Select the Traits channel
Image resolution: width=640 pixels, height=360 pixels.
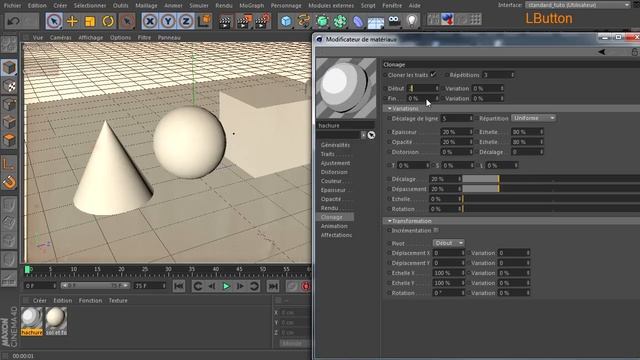[x=327, y=154]
